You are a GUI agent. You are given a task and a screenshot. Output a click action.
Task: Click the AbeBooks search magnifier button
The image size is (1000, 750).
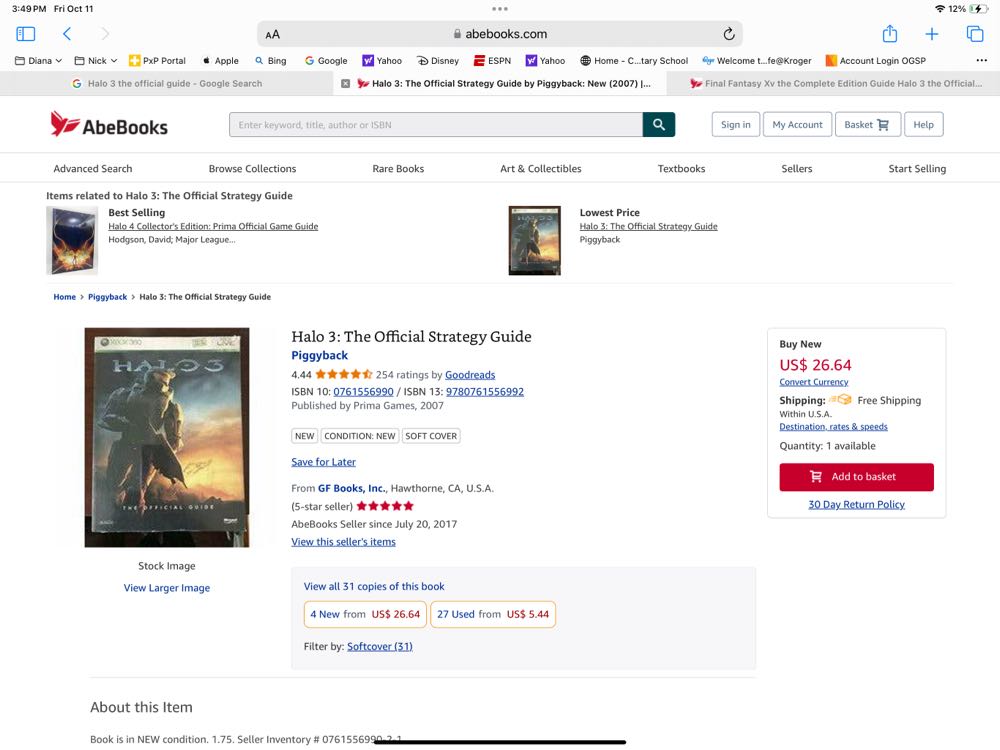click(x=658, y=125)
